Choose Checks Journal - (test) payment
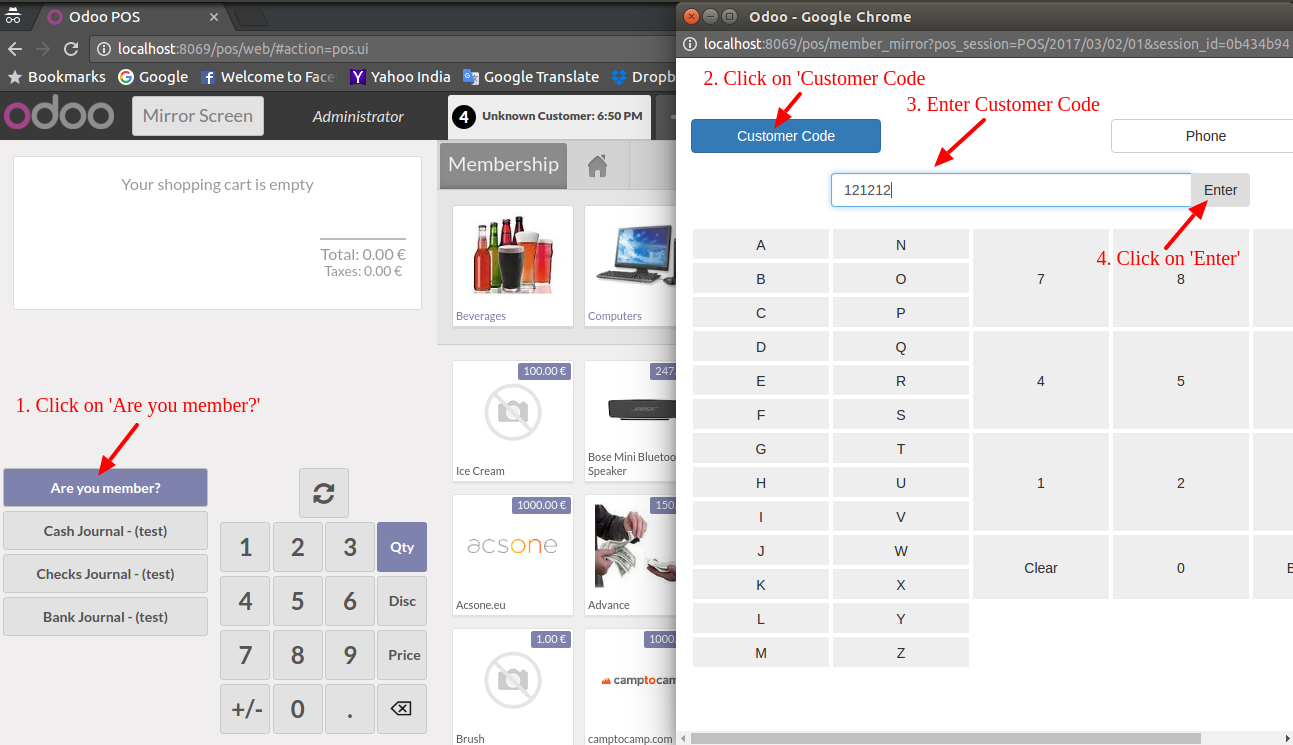Screen dimensions: 1293x745 coord(106,574)
